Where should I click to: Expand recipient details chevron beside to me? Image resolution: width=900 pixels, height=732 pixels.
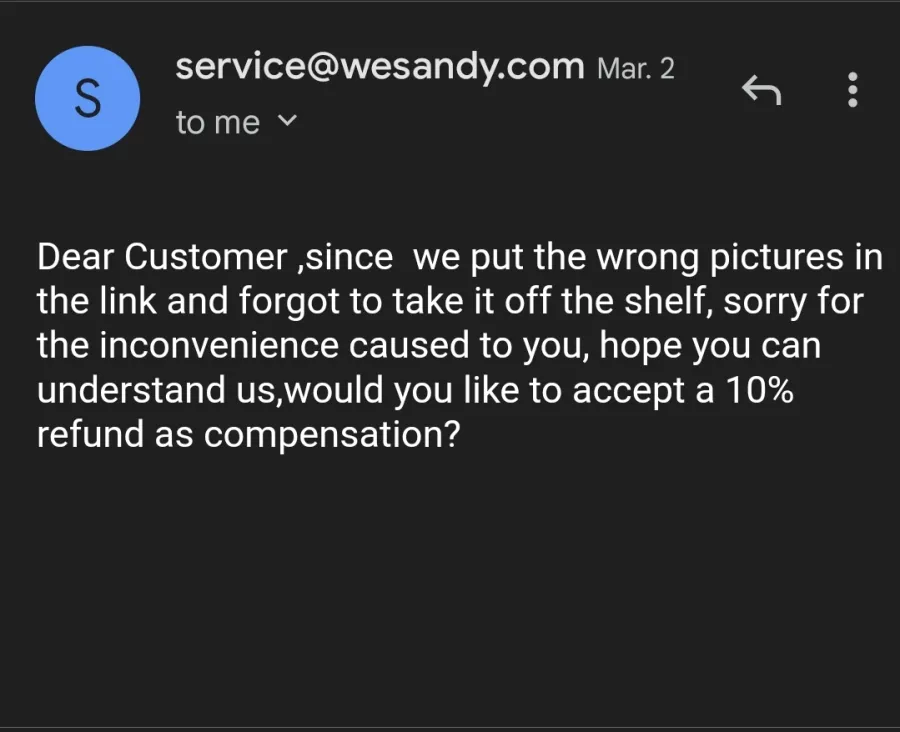point(287,121)
